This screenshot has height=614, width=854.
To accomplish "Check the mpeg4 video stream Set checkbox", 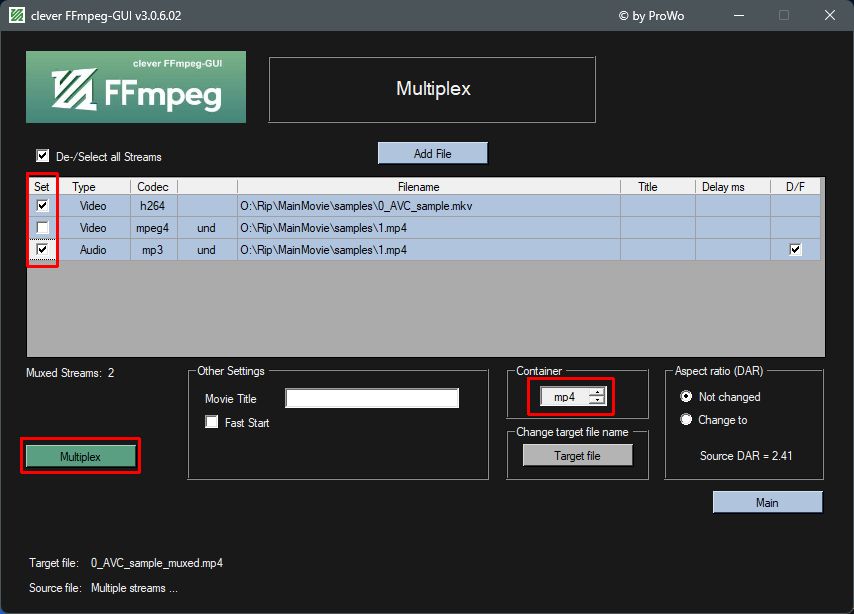I will point(42,228).
